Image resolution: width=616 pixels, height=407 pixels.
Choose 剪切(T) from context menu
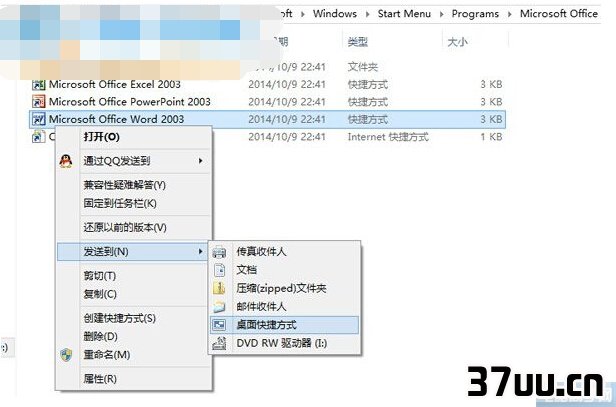pos(100,276)
